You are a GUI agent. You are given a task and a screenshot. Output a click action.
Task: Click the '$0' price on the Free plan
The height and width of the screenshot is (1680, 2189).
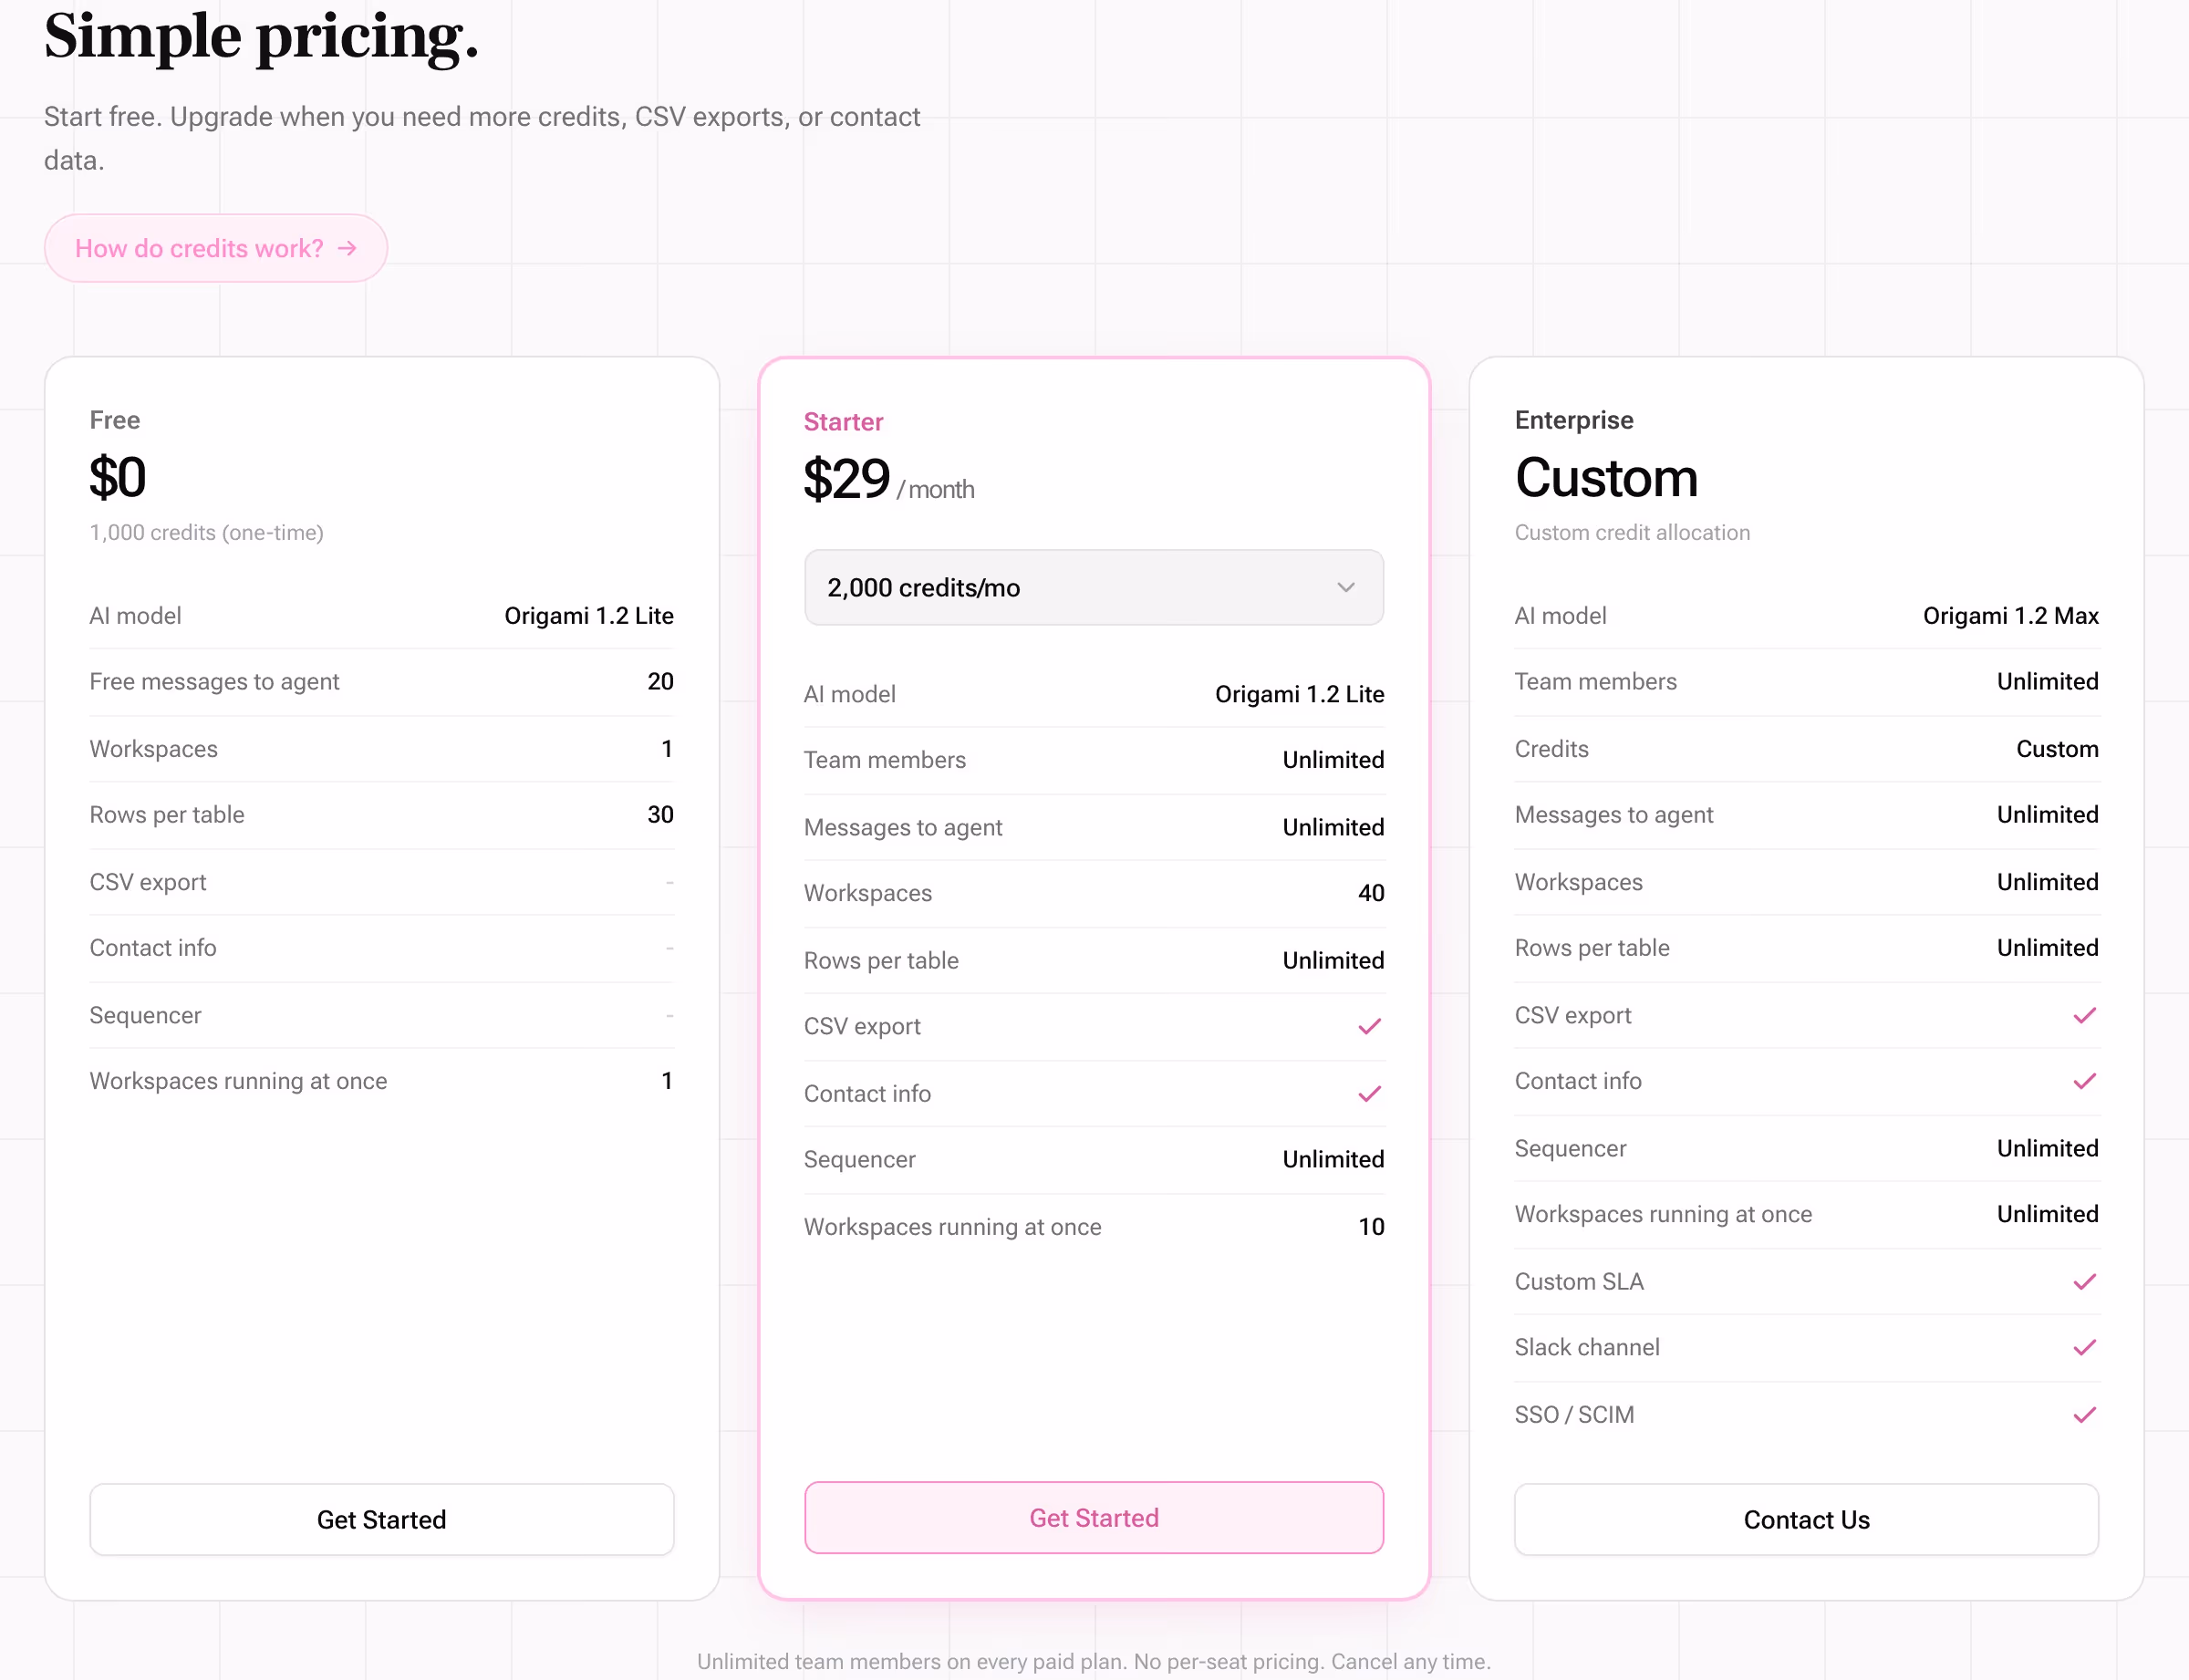coord(118,477)
